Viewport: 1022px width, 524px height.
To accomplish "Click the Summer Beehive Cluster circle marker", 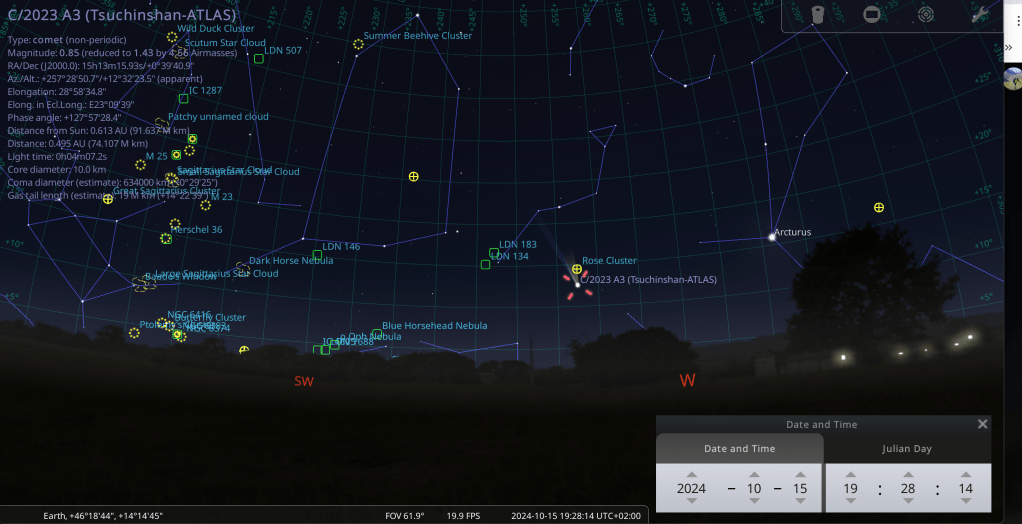I will (358, 44).
